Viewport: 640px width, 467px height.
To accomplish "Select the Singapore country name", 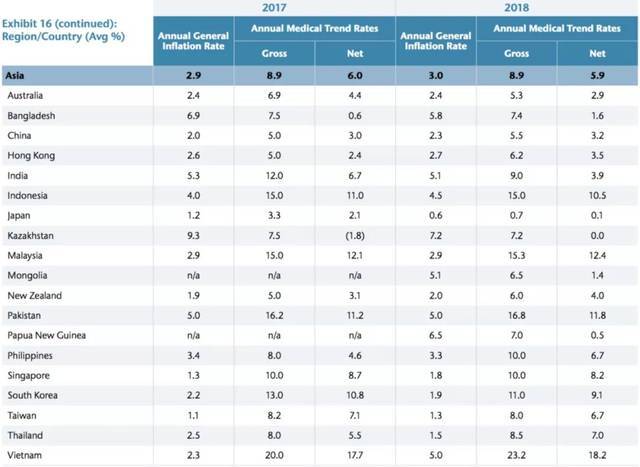I will 28,374.
